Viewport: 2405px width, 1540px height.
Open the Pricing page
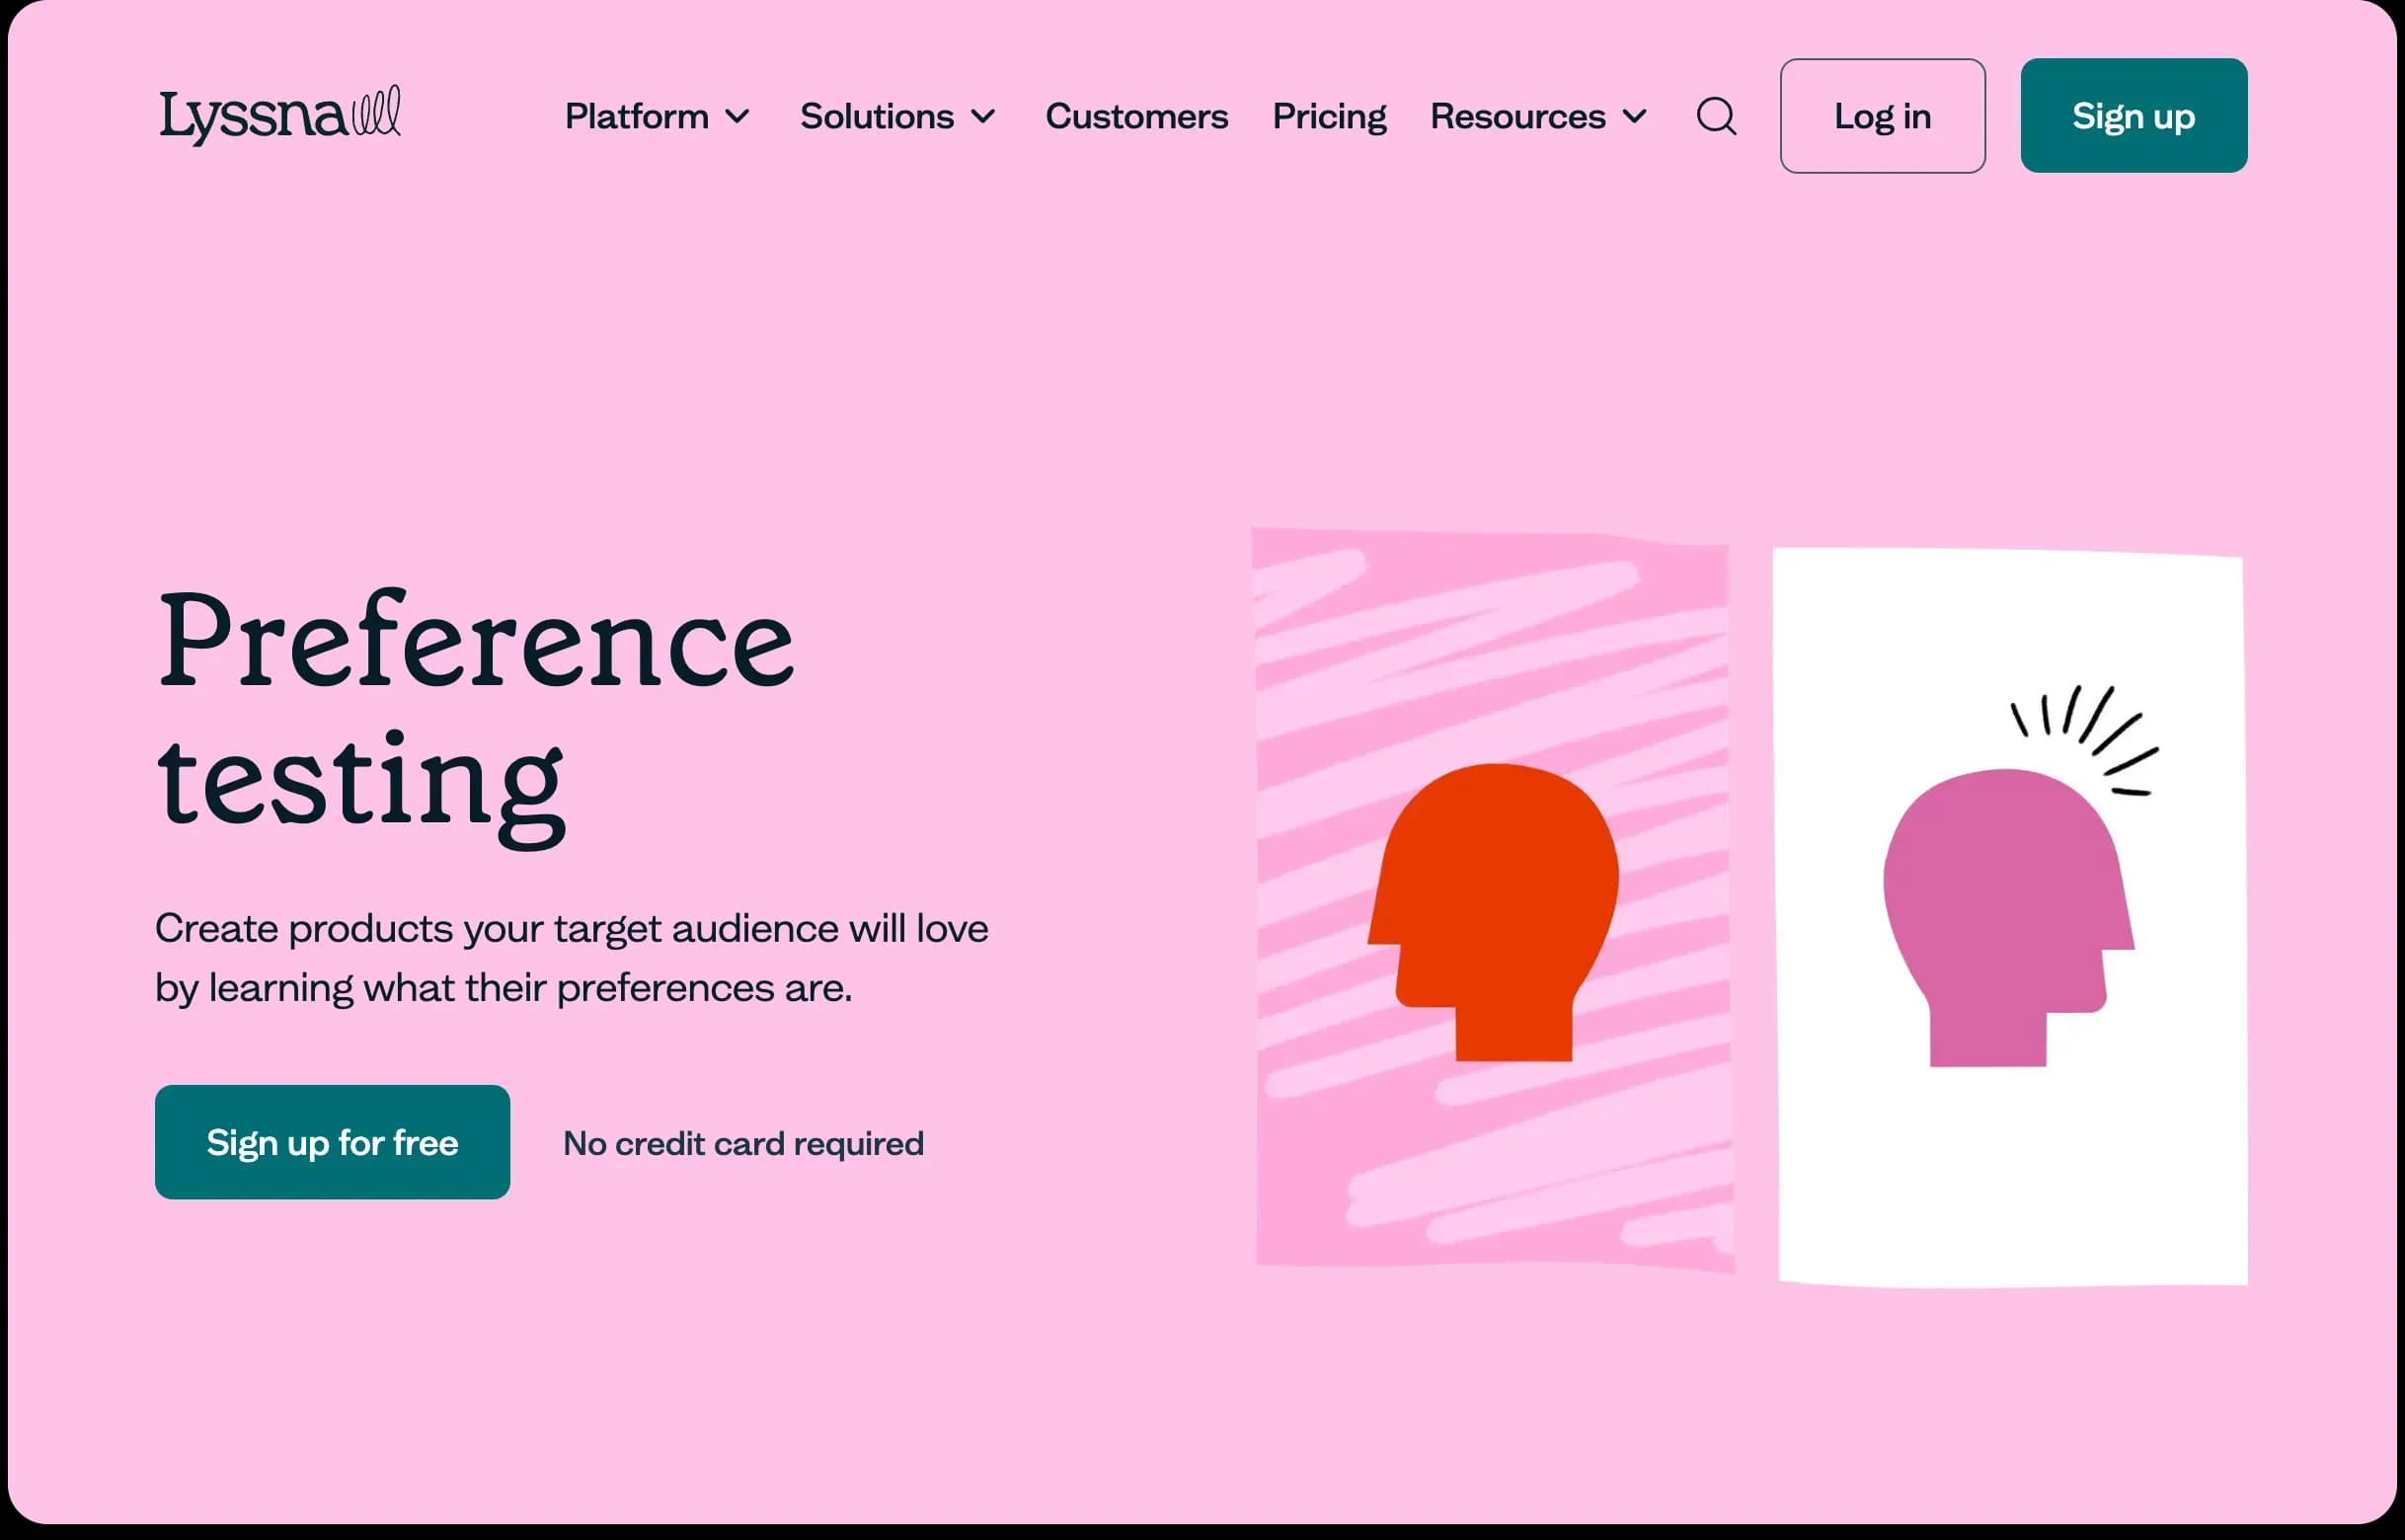tap(1328, 116)
